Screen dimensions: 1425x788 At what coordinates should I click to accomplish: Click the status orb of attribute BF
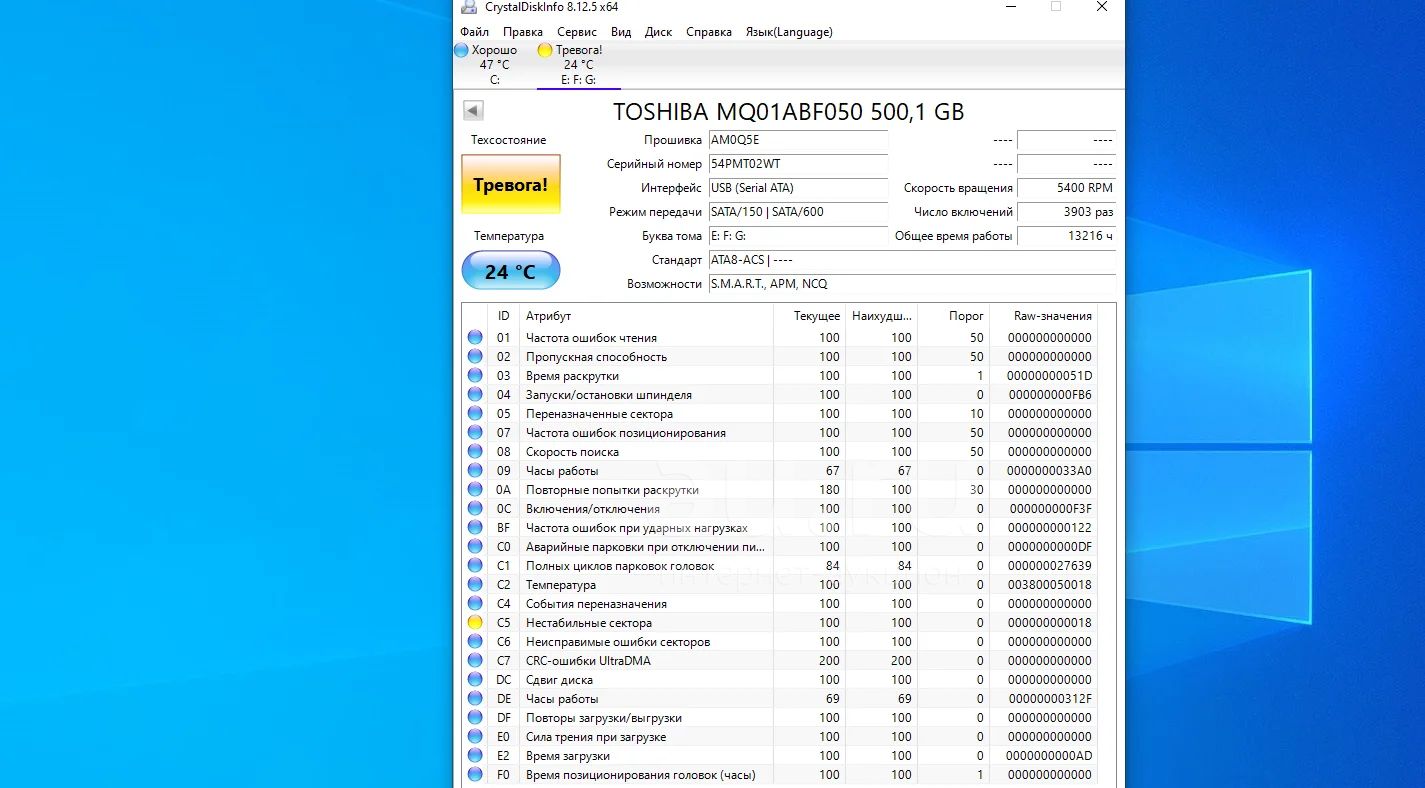[x=475, y=527]
